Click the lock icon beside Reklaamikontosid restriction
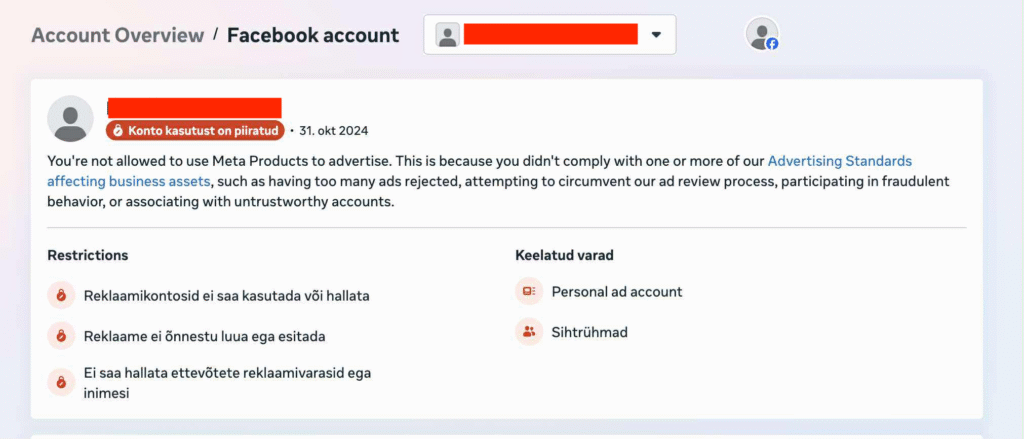This screenshot has width=1024, height=439. click(61, 295)
